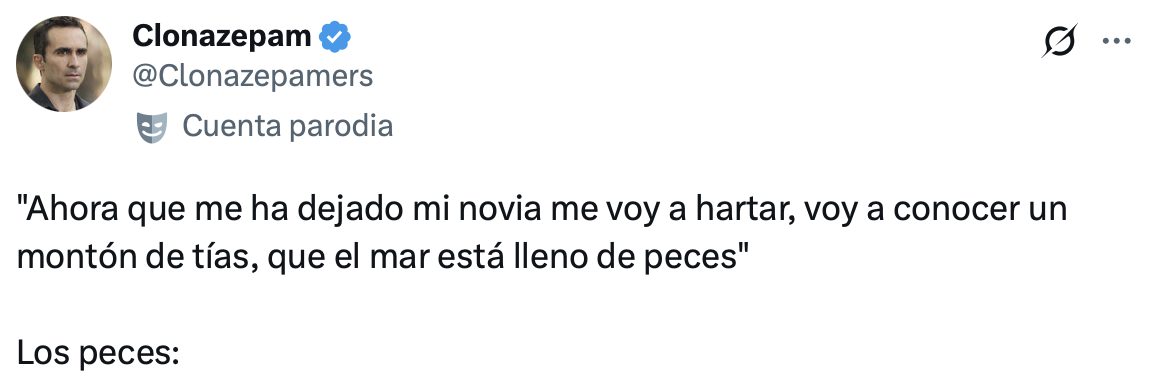The image size is (1156, 386).
Task: Click the tweet line beginning "montón de tías"
Action: (x=382, y=261)
